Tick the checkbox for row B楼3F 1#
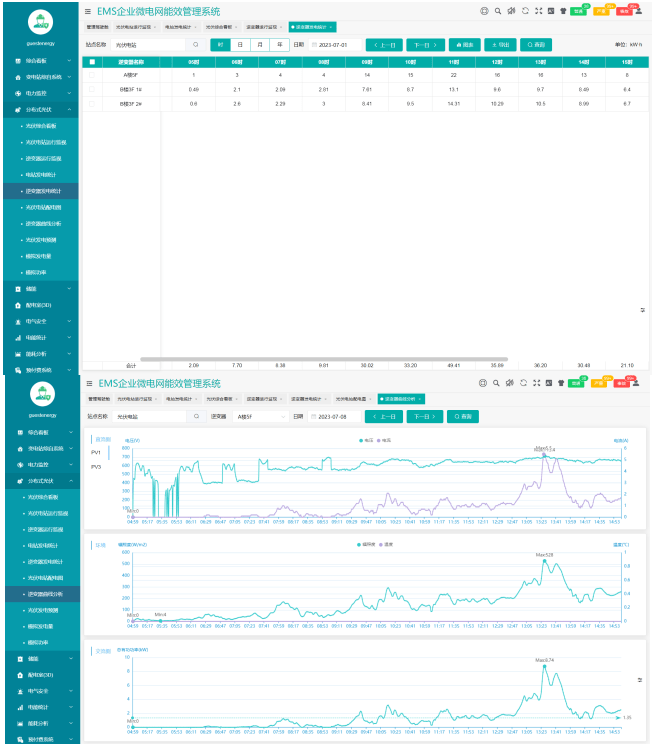The image size is (658, 746). point(93,89)
